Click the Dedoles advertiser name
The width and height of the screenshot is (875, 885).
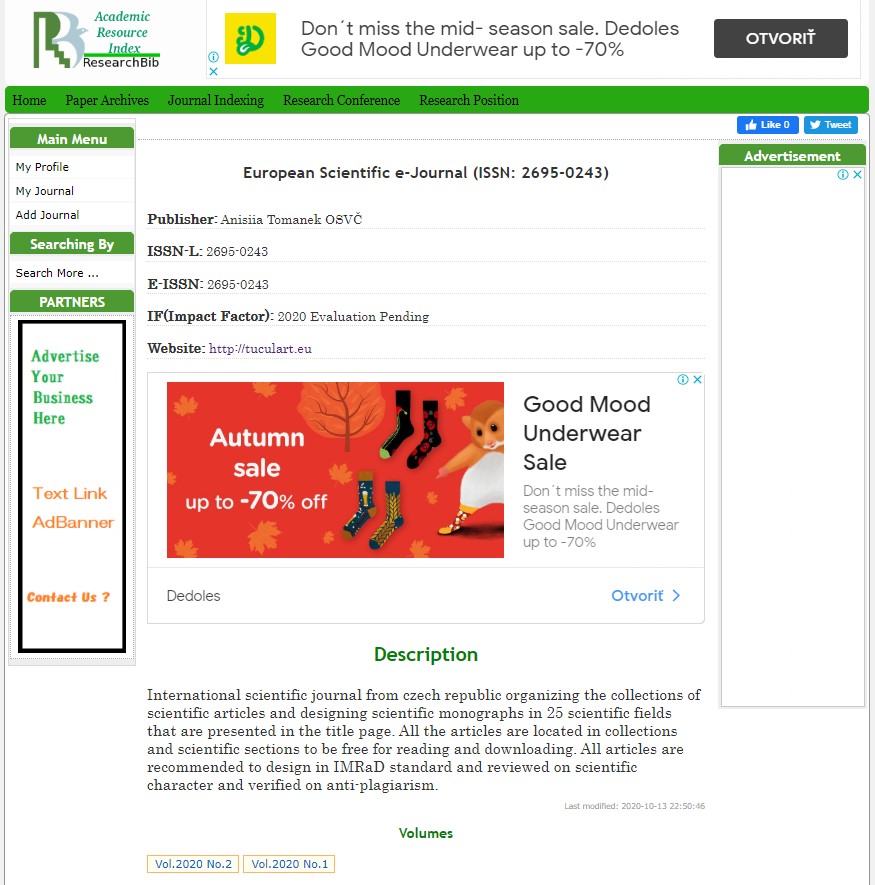coord(194,596)
